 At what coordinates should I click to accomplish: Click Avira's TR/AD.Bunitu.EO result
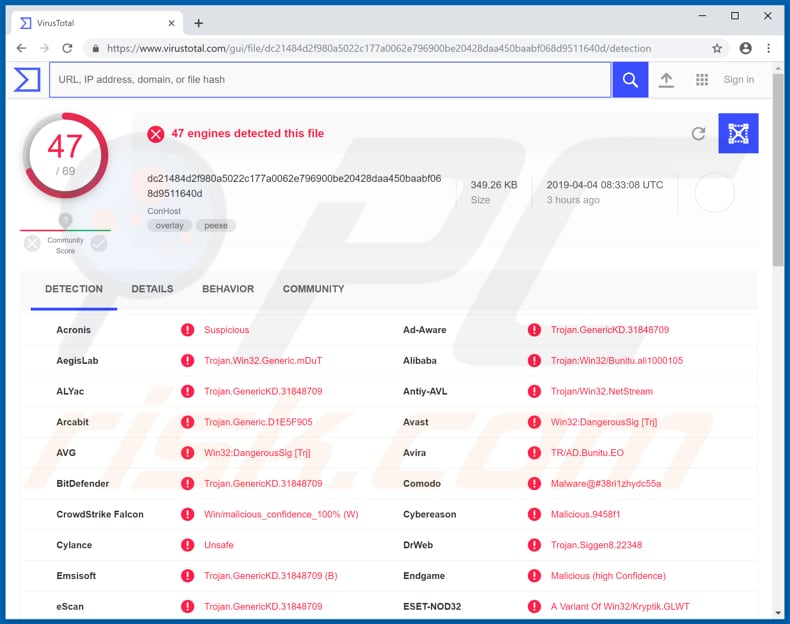587,453
